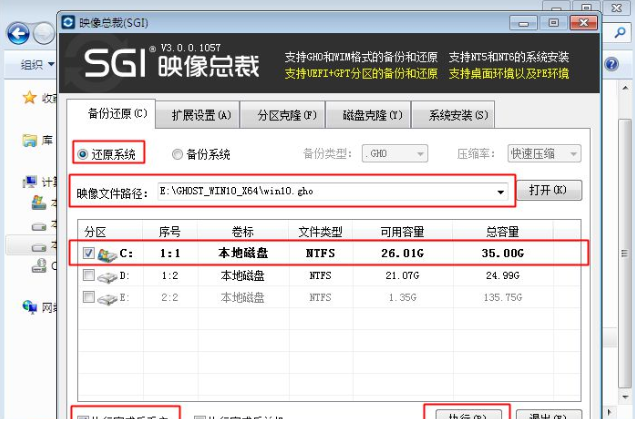Toggle the checkbox for partition C:
635x425 pixels.
point(90,254)
